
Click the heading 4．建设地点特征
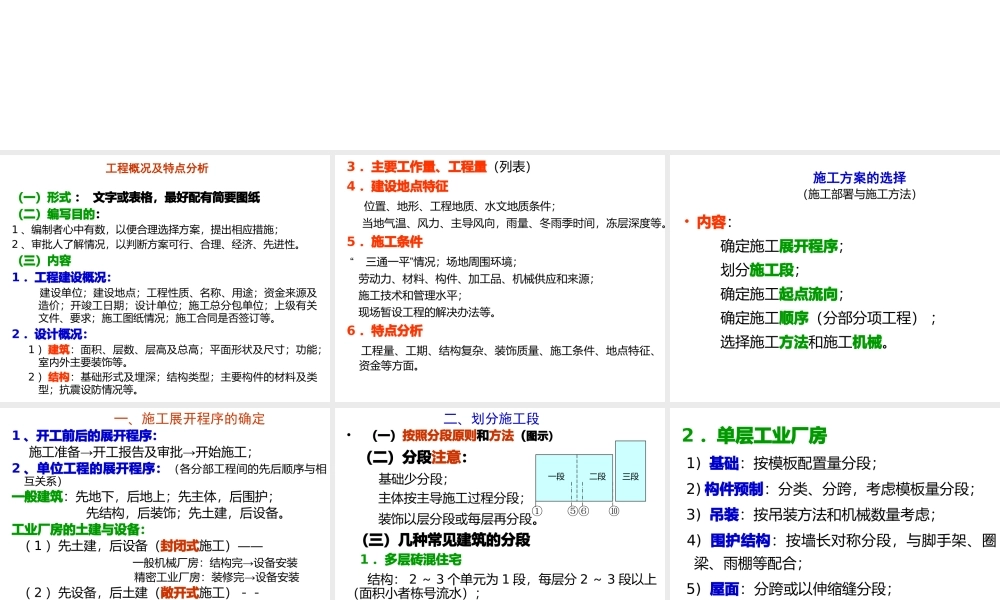[397, 186]
